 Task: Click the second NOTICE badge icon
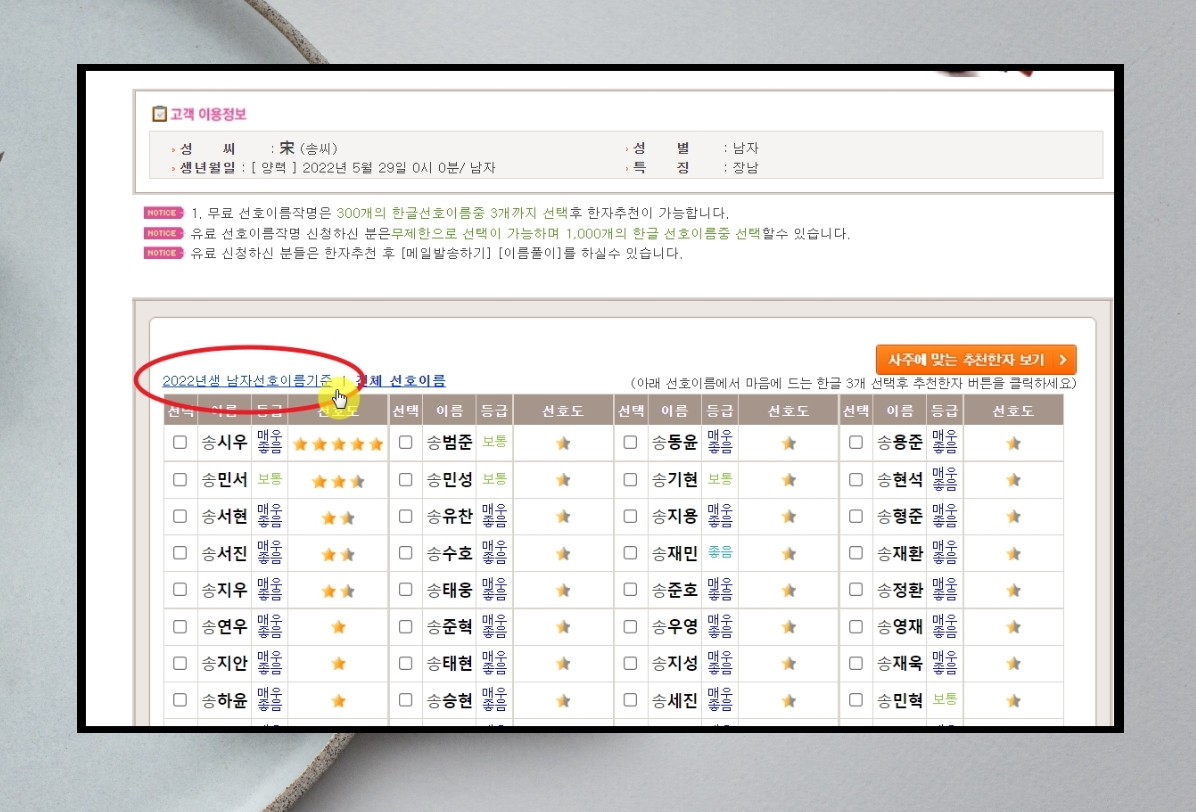click(x=163, y=233)
